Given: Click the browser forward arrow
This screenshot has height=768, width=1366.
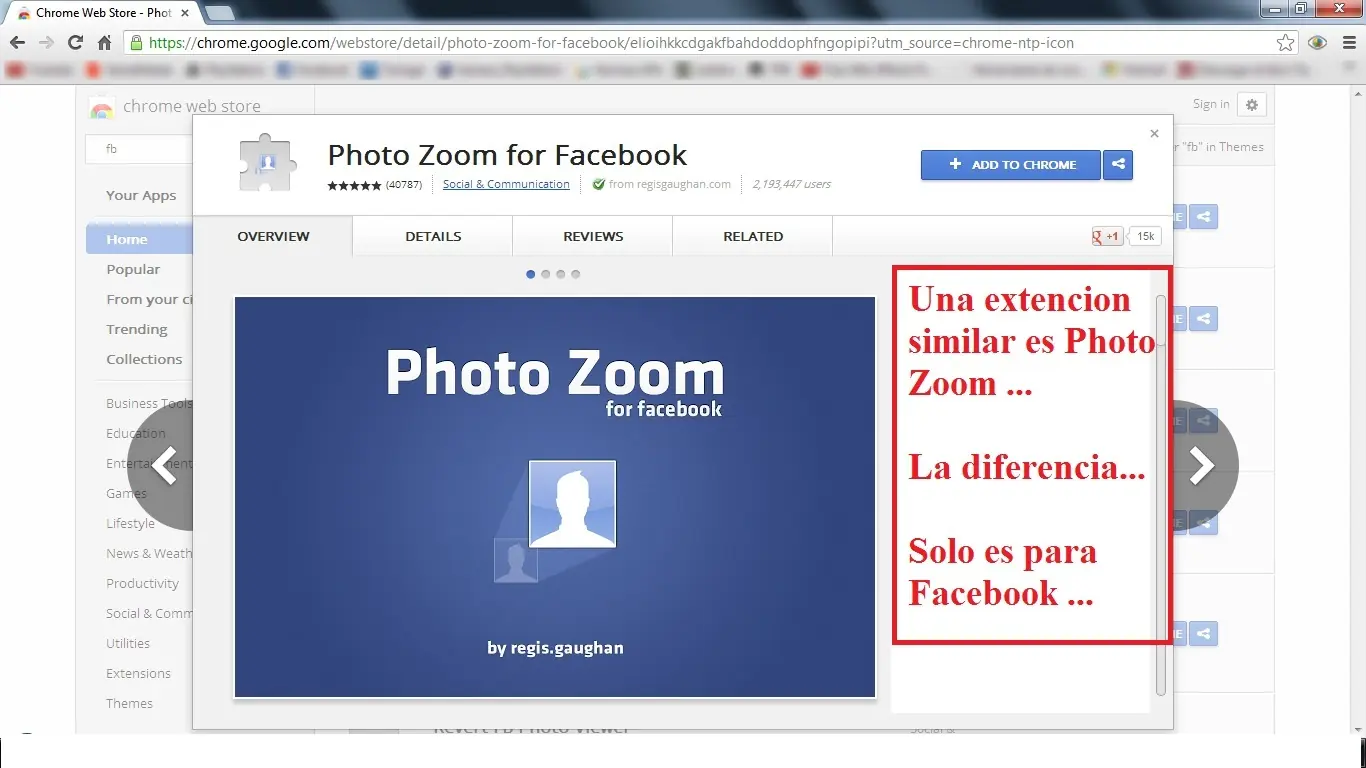Looking at the screenshot, I should click(46, 43).
